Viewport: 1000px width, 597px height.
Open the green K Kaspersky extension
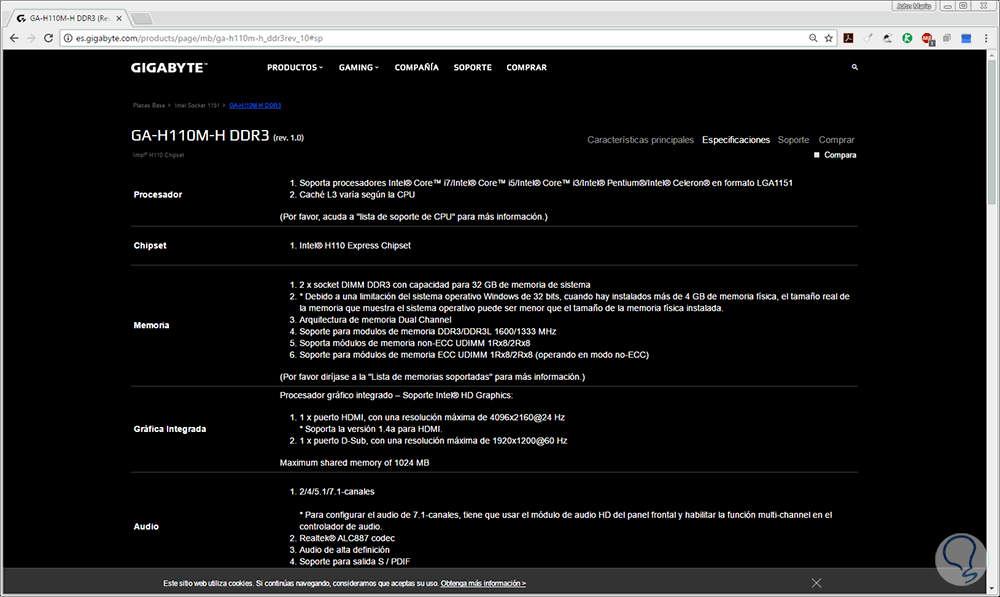(907, 38)
